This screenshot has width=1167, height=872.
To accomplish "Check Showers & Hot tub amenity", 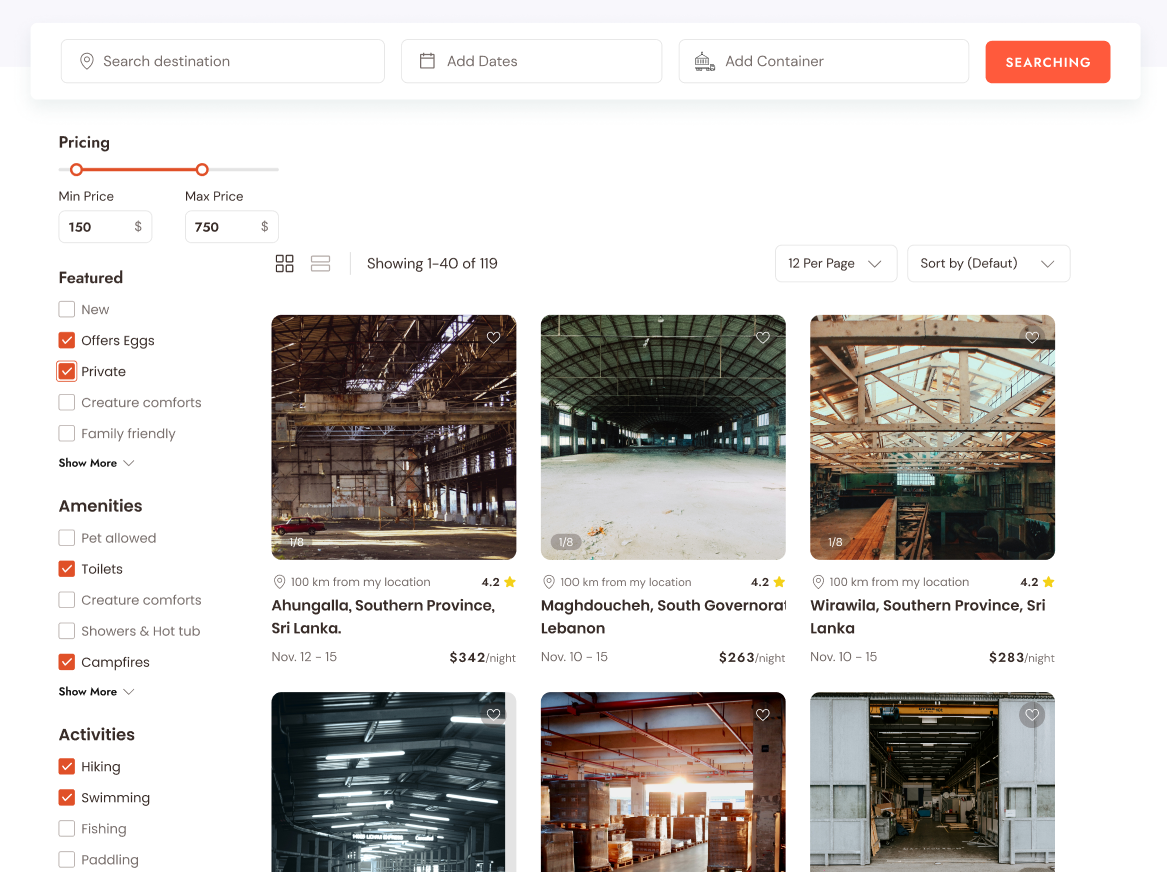I will pyautogui.click(x=67, y=631).
